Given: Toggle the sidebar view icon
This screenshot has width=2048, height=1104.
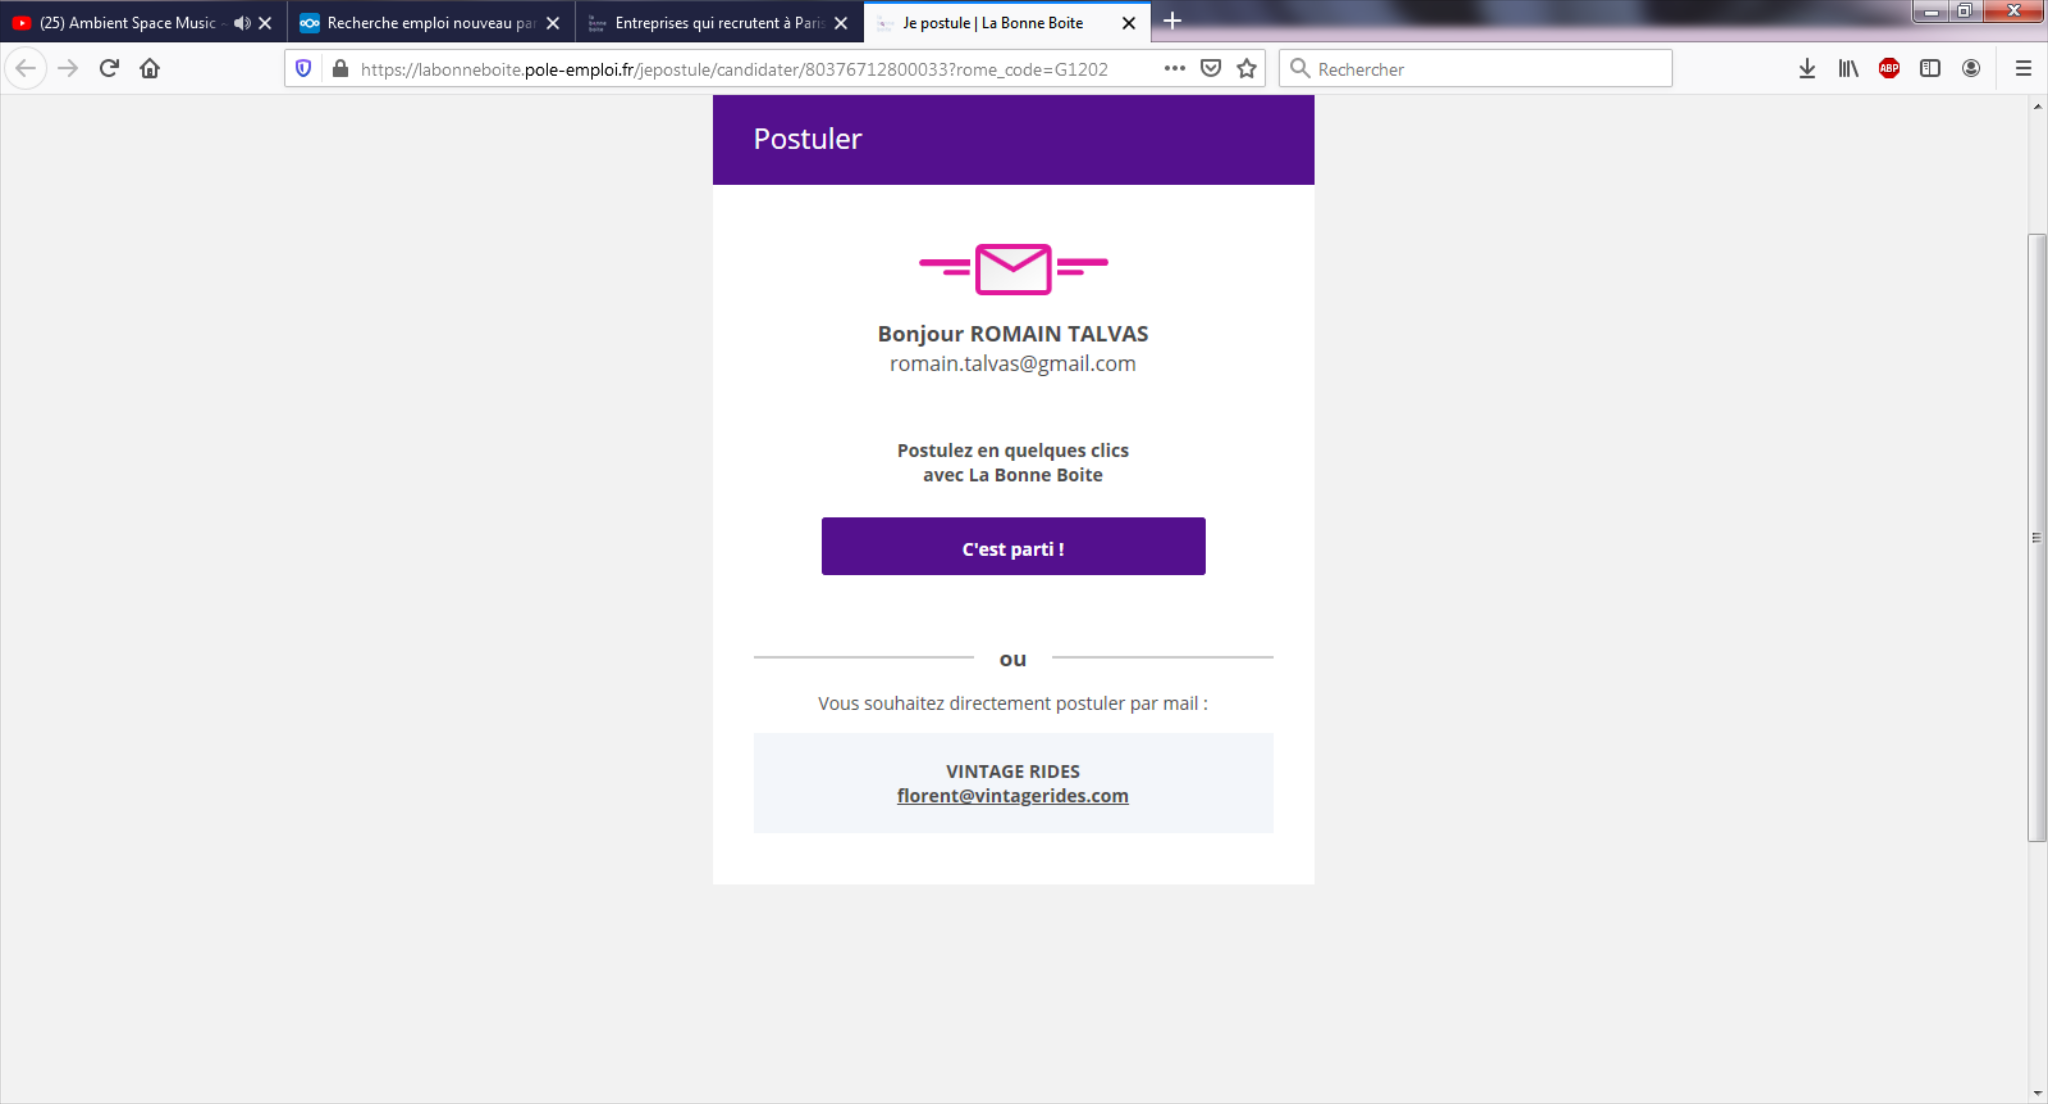Looking at the screenshot, I should [1930, 68].
